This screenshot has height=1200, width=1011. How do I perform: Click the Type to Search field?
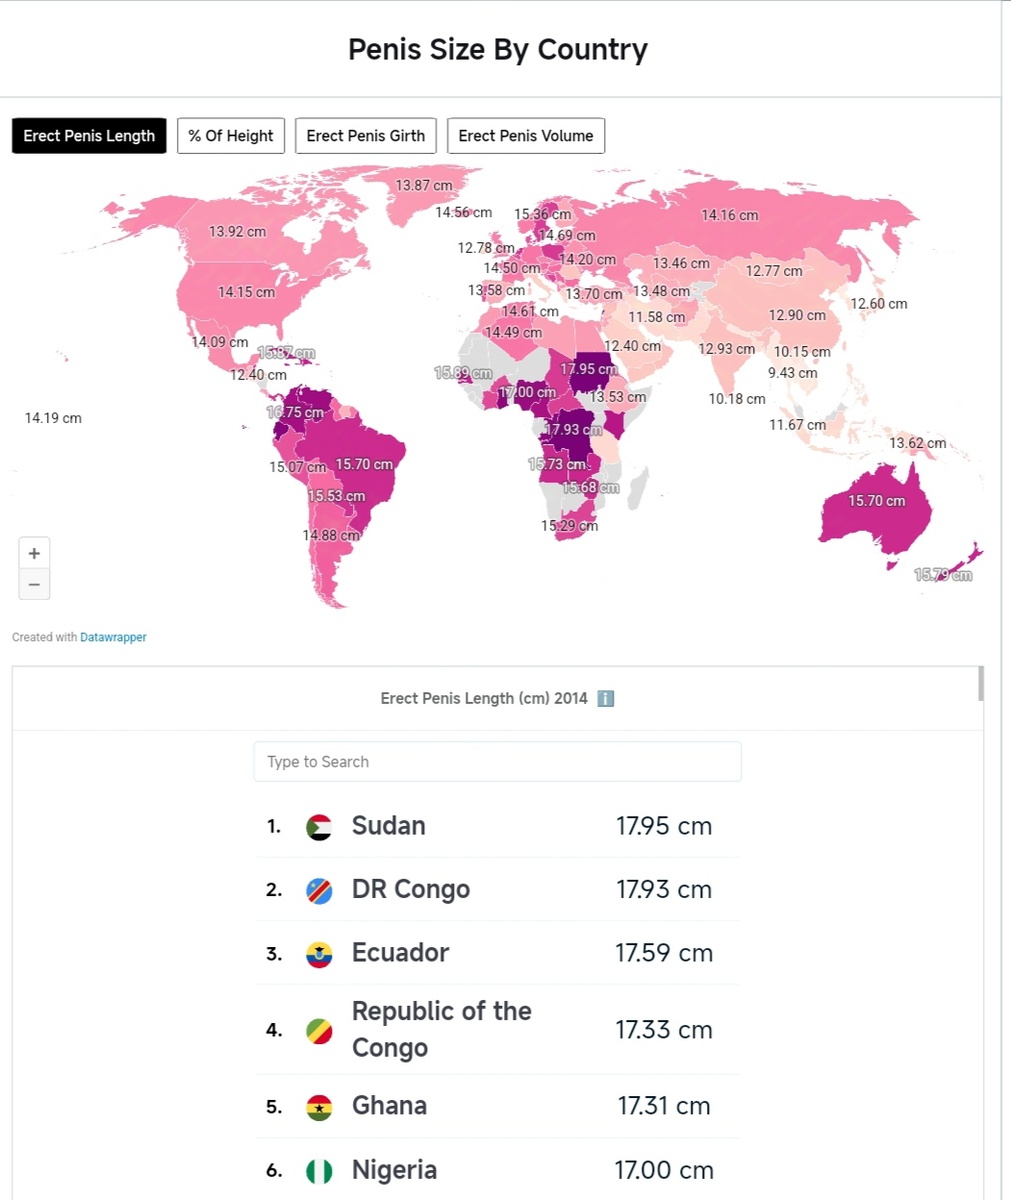point(497,762)
